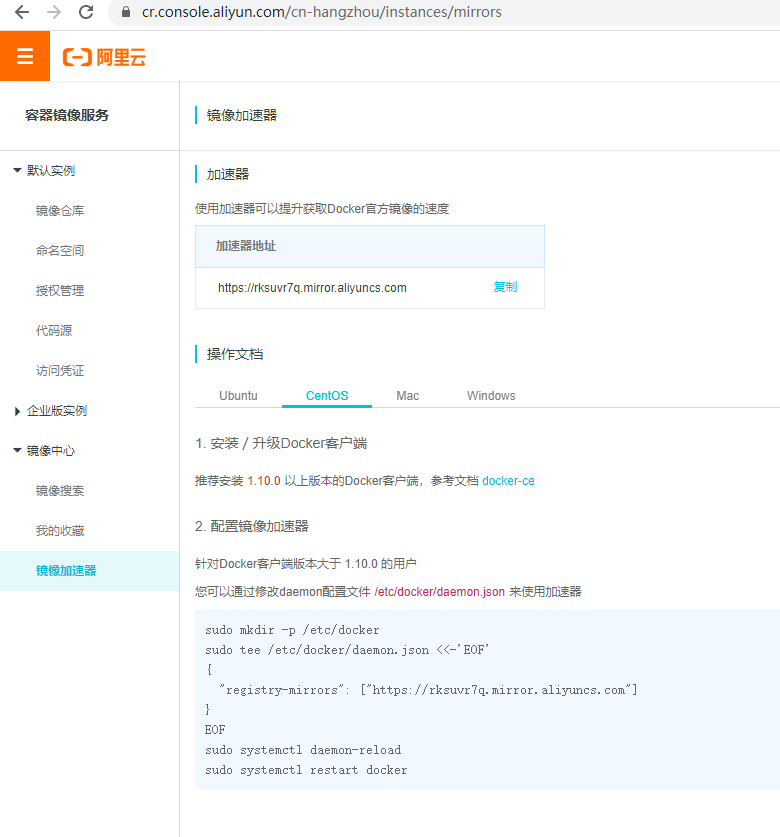Click the Aliyun 阿里云 logo
780x837 pixels.
point(104,57)
